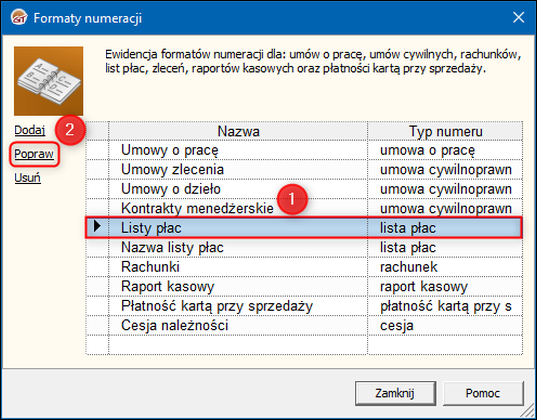Select the Płatność kartą przy sprzedaży row

304,306
